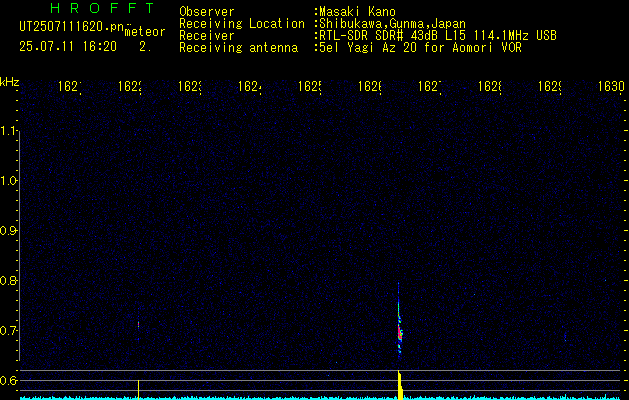629x400 pixels.
Task: Click the 0.8 kHz axis tick label
Action: click(8, 280)
